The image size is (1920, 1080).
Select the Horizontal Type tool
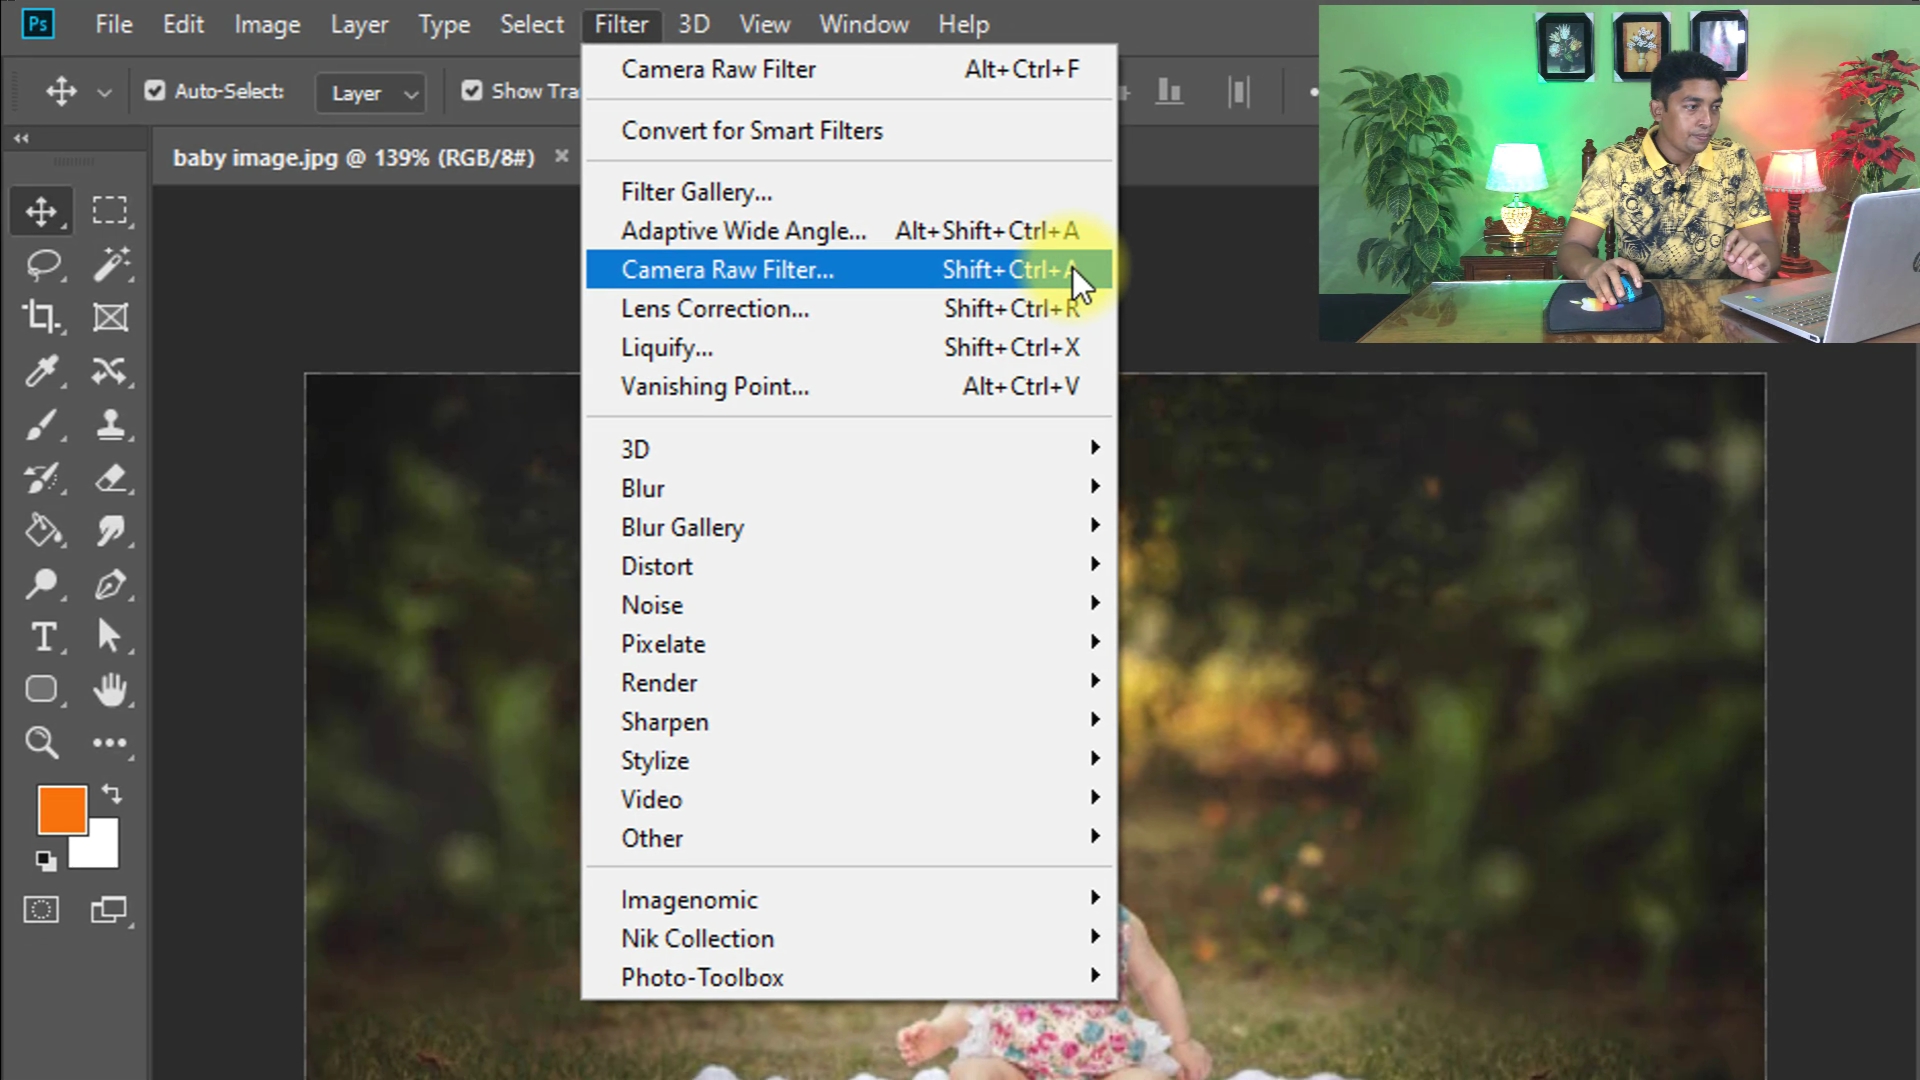[43, 637]
